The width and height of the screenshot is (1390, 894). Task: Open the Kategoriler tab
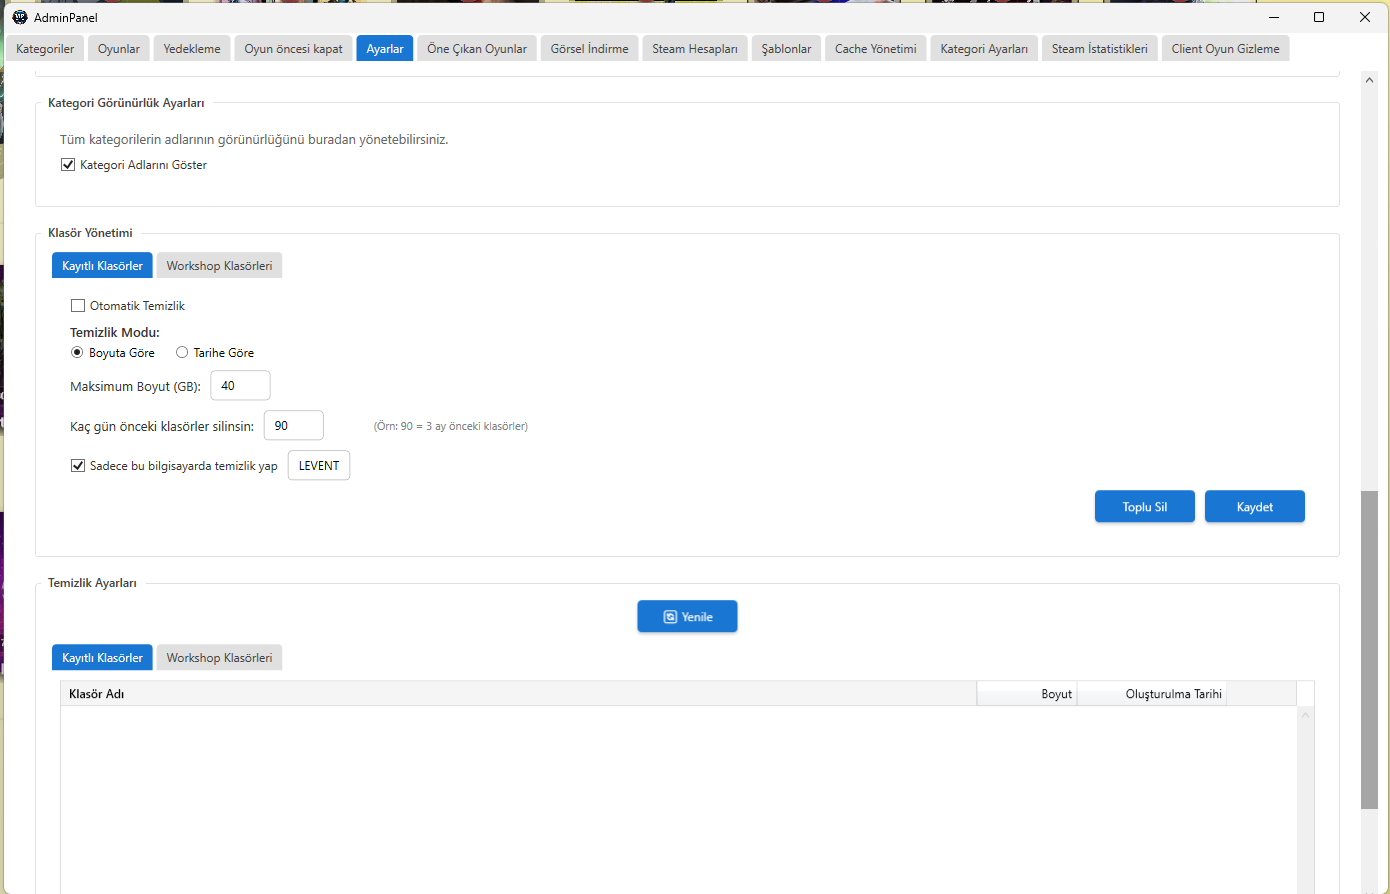pos(45,48)
